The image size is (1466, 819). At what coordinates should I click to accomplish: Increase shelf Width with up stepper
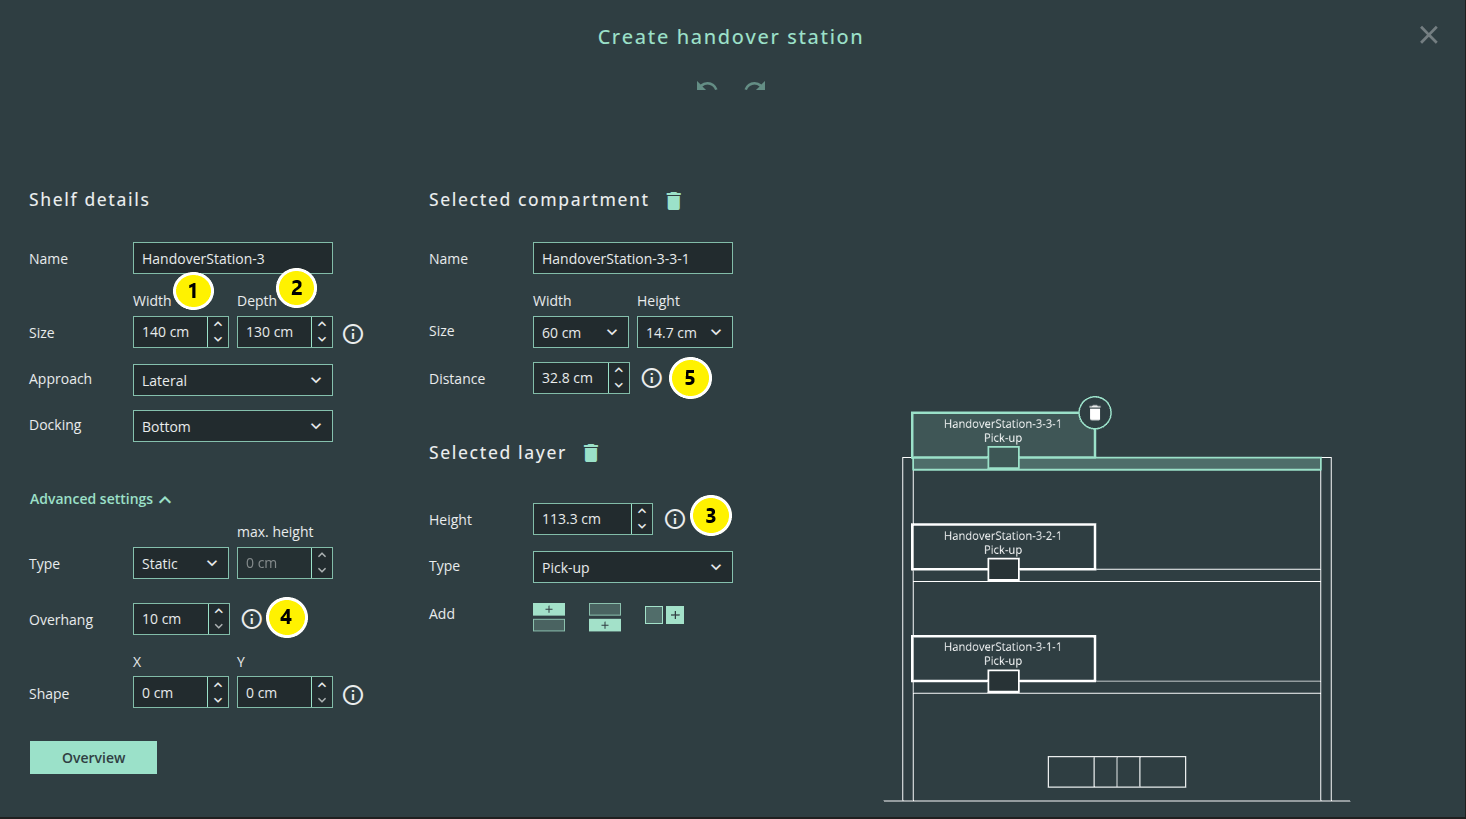pos(218,325)
